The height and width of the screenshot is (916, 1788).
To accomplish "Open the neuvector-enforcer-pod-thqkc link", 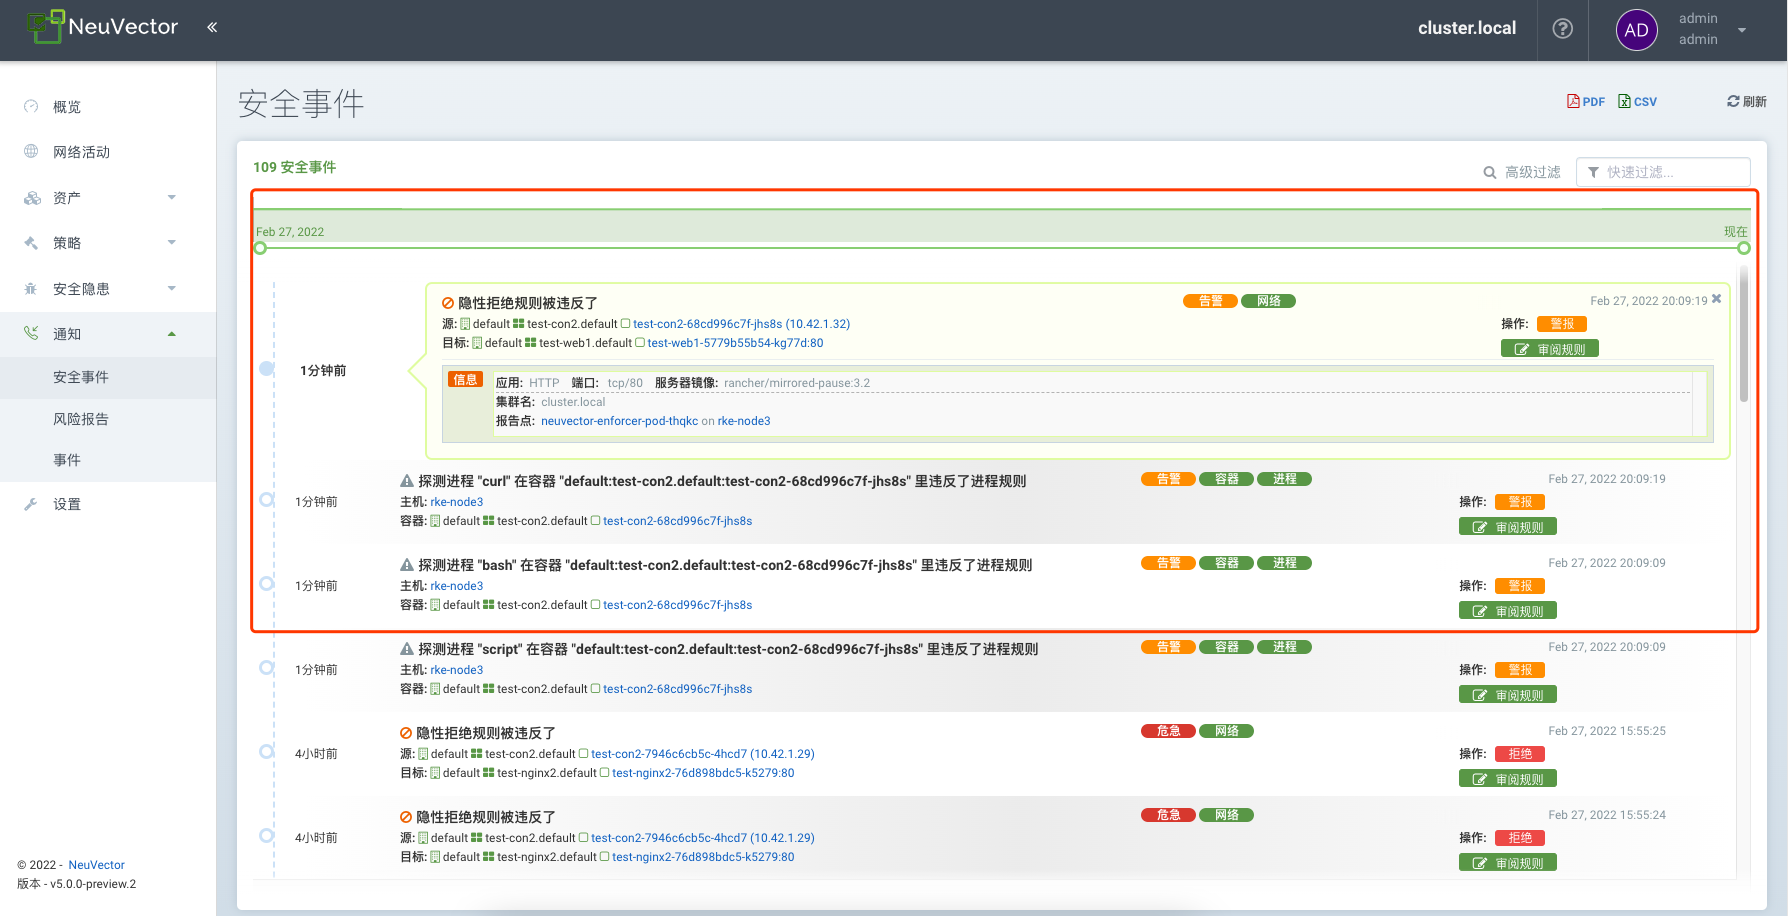I will (x=619, y=421).
